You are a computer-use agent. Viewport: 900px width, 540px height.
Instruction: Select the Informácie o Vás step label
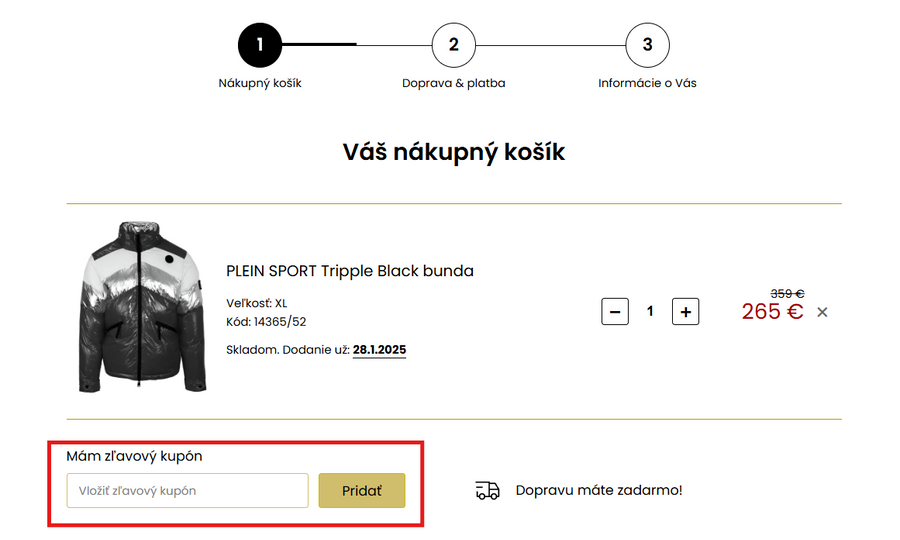tap(647, 83)
